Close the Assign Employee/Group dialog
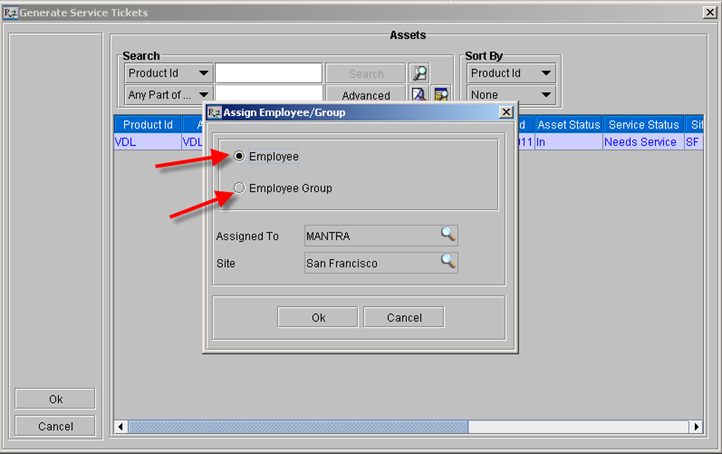 (x=506, y=112)
